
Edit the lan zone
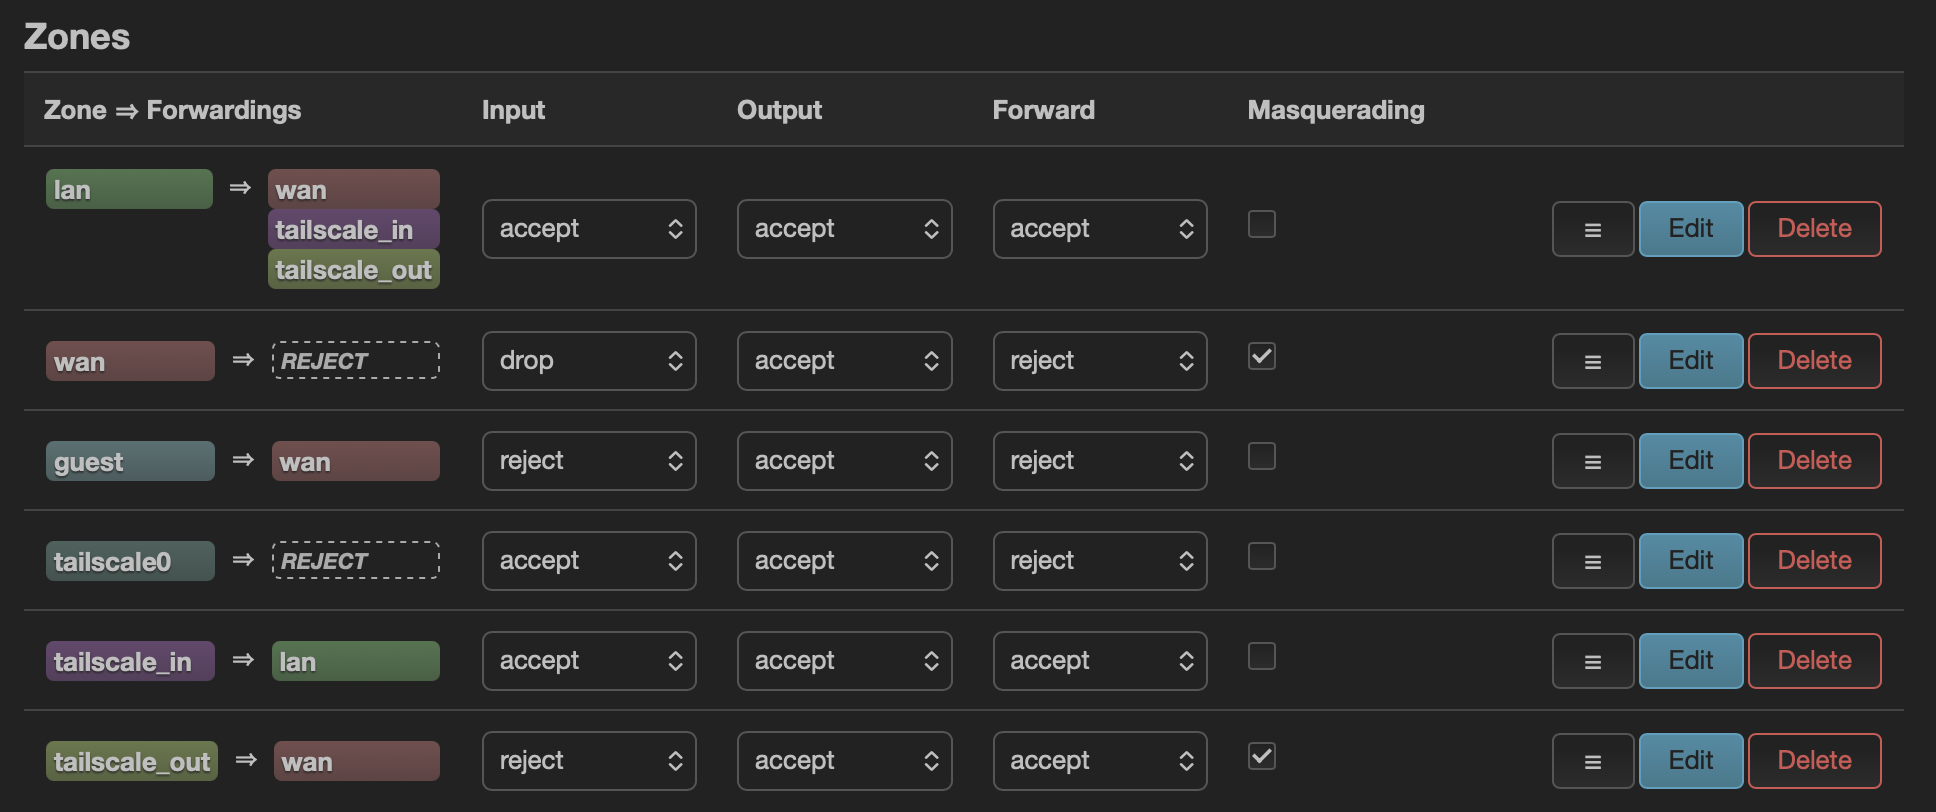click(x=1690, y=229)
